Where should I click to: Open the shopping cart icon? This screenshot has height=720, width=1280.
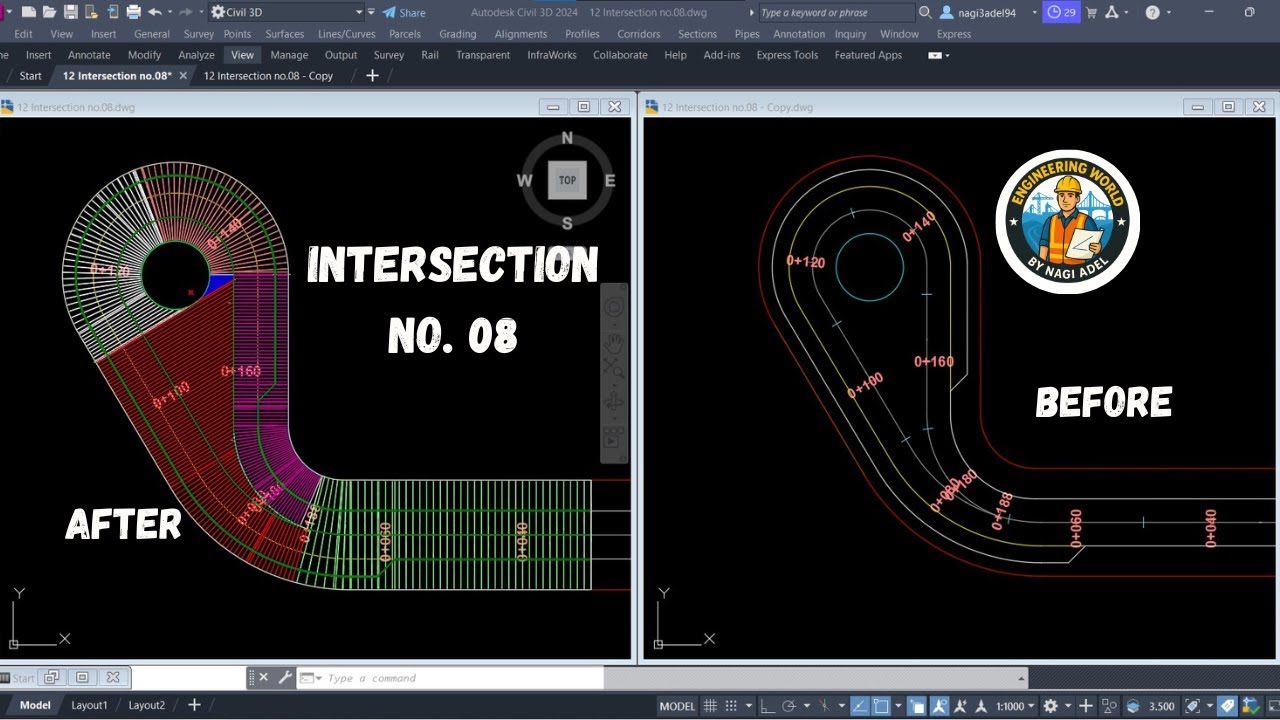point(1091,13)
